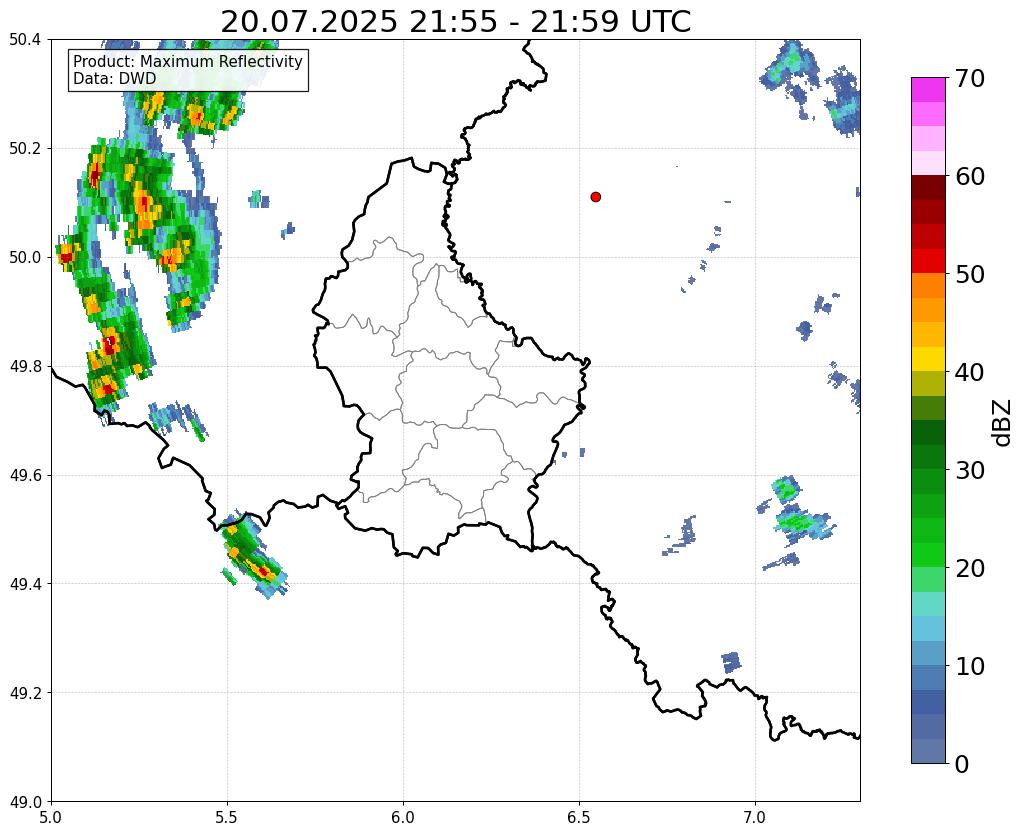Click the dBZ colorbar axis title
The image size is (1023, 834).
tap(1003, 422)
